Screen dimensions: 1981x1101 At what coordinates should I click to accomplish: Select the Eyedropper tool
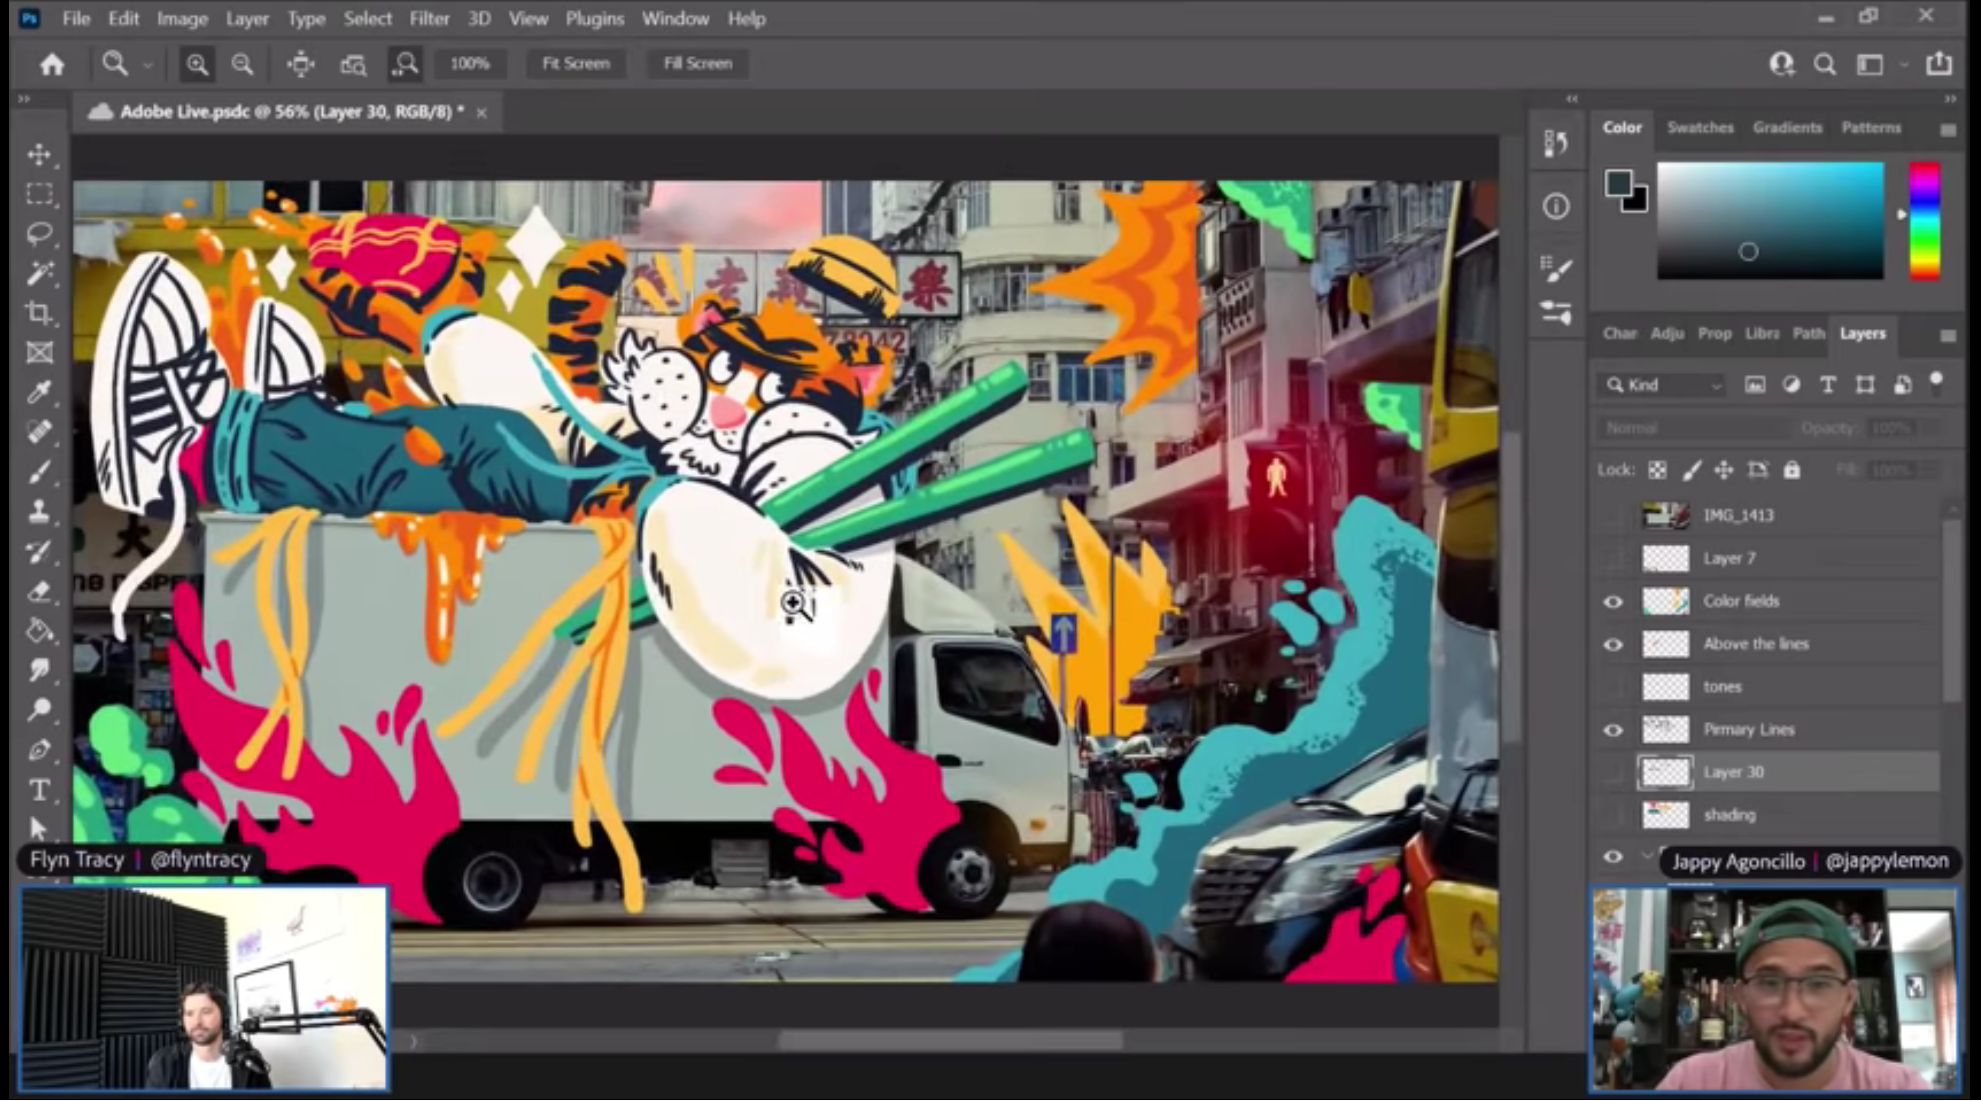click(x=39, y=392)
